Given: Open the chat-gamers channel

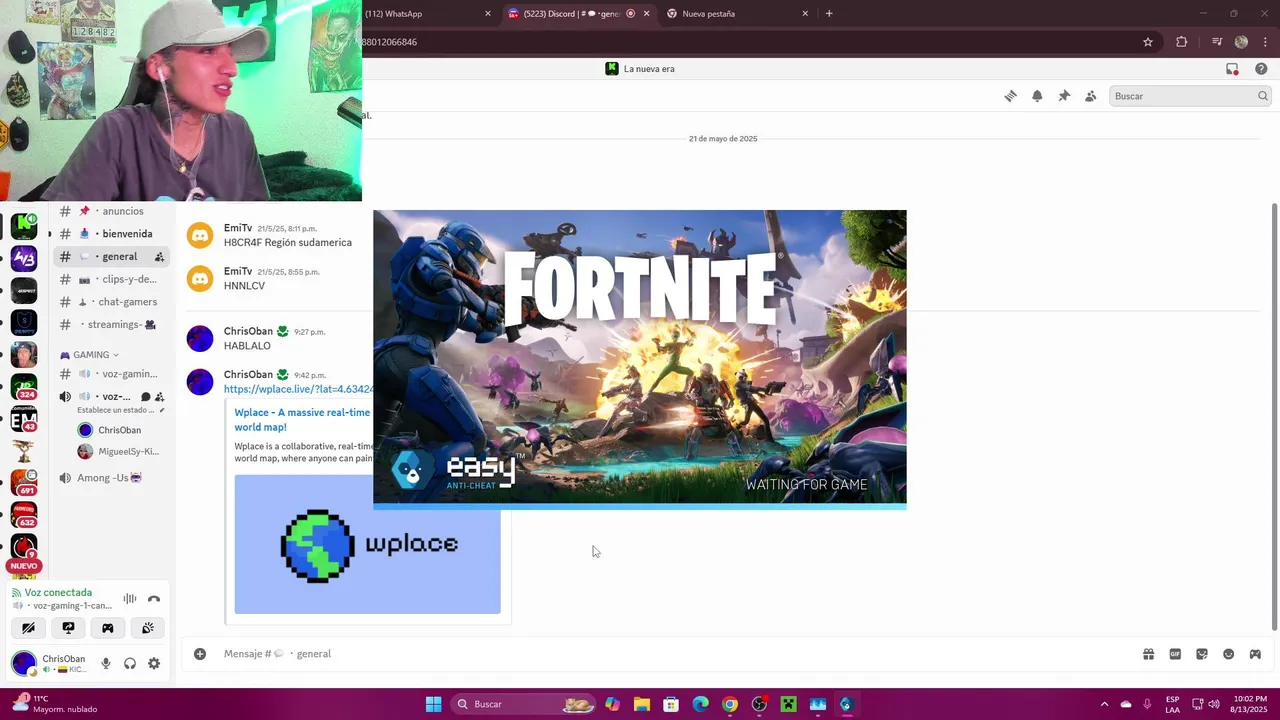Looking at the screenshot, I should tap(109, 302).
